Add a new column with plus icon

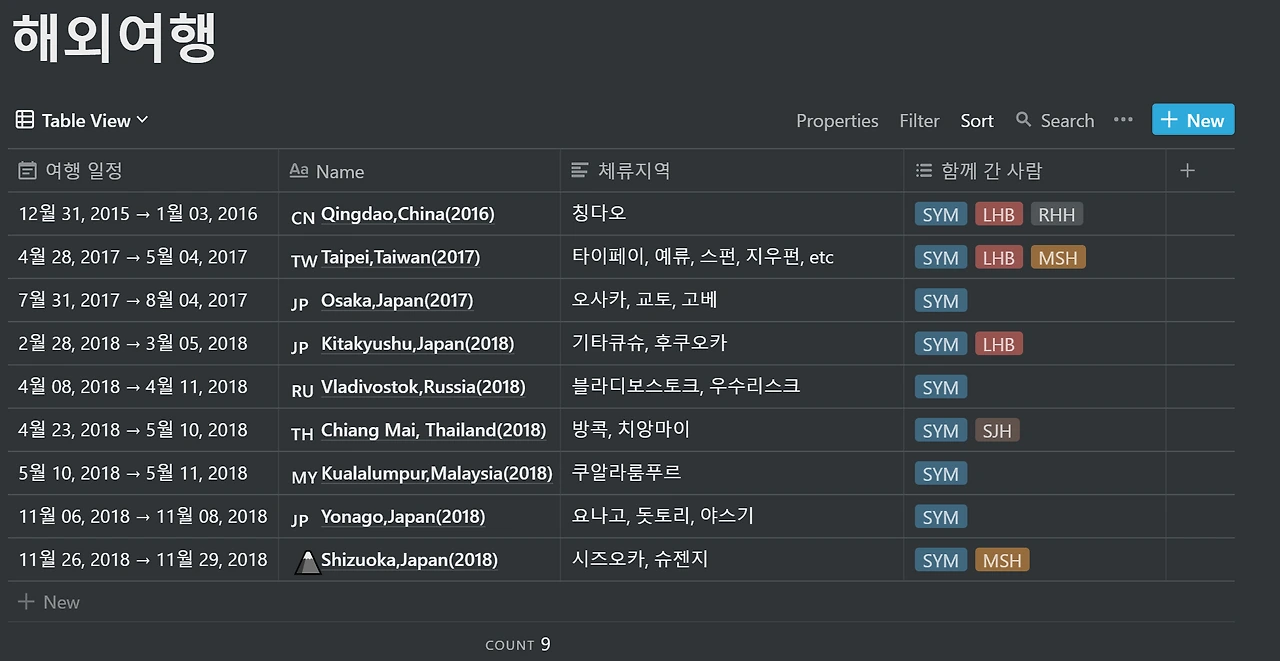(1187, 171)
